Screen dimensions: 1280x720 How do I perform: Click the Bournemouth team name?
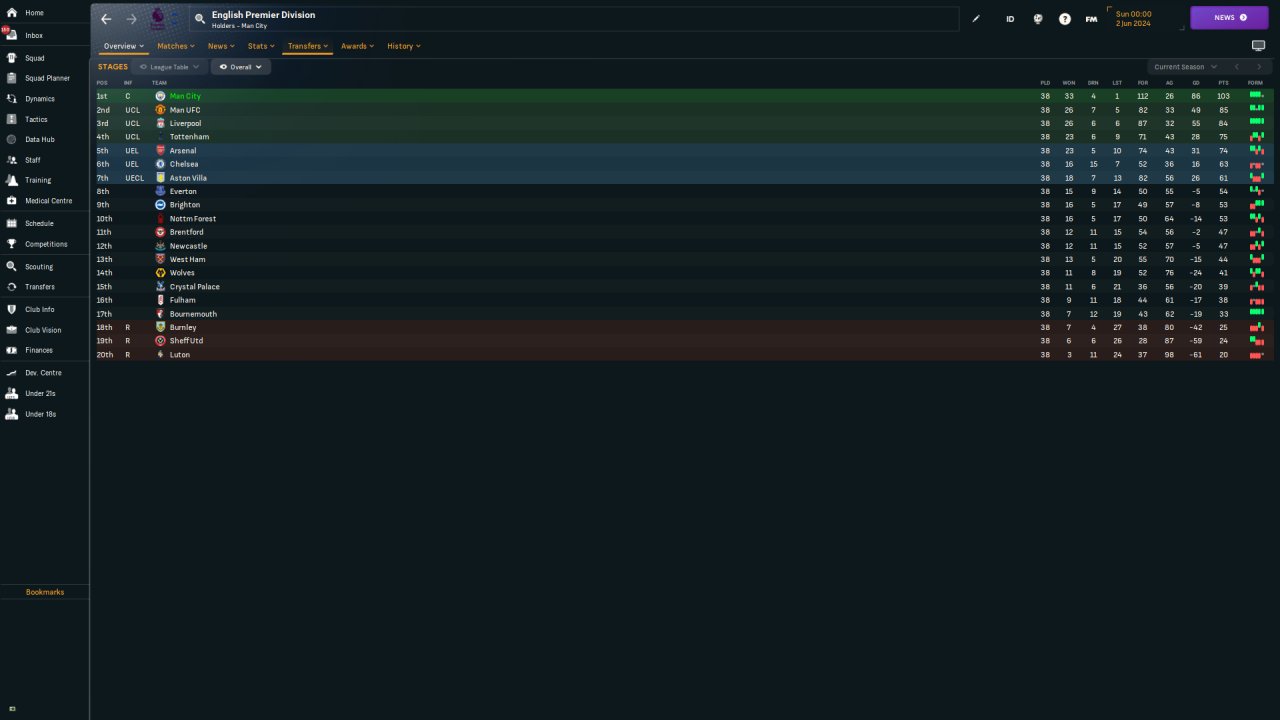(193, 314)
